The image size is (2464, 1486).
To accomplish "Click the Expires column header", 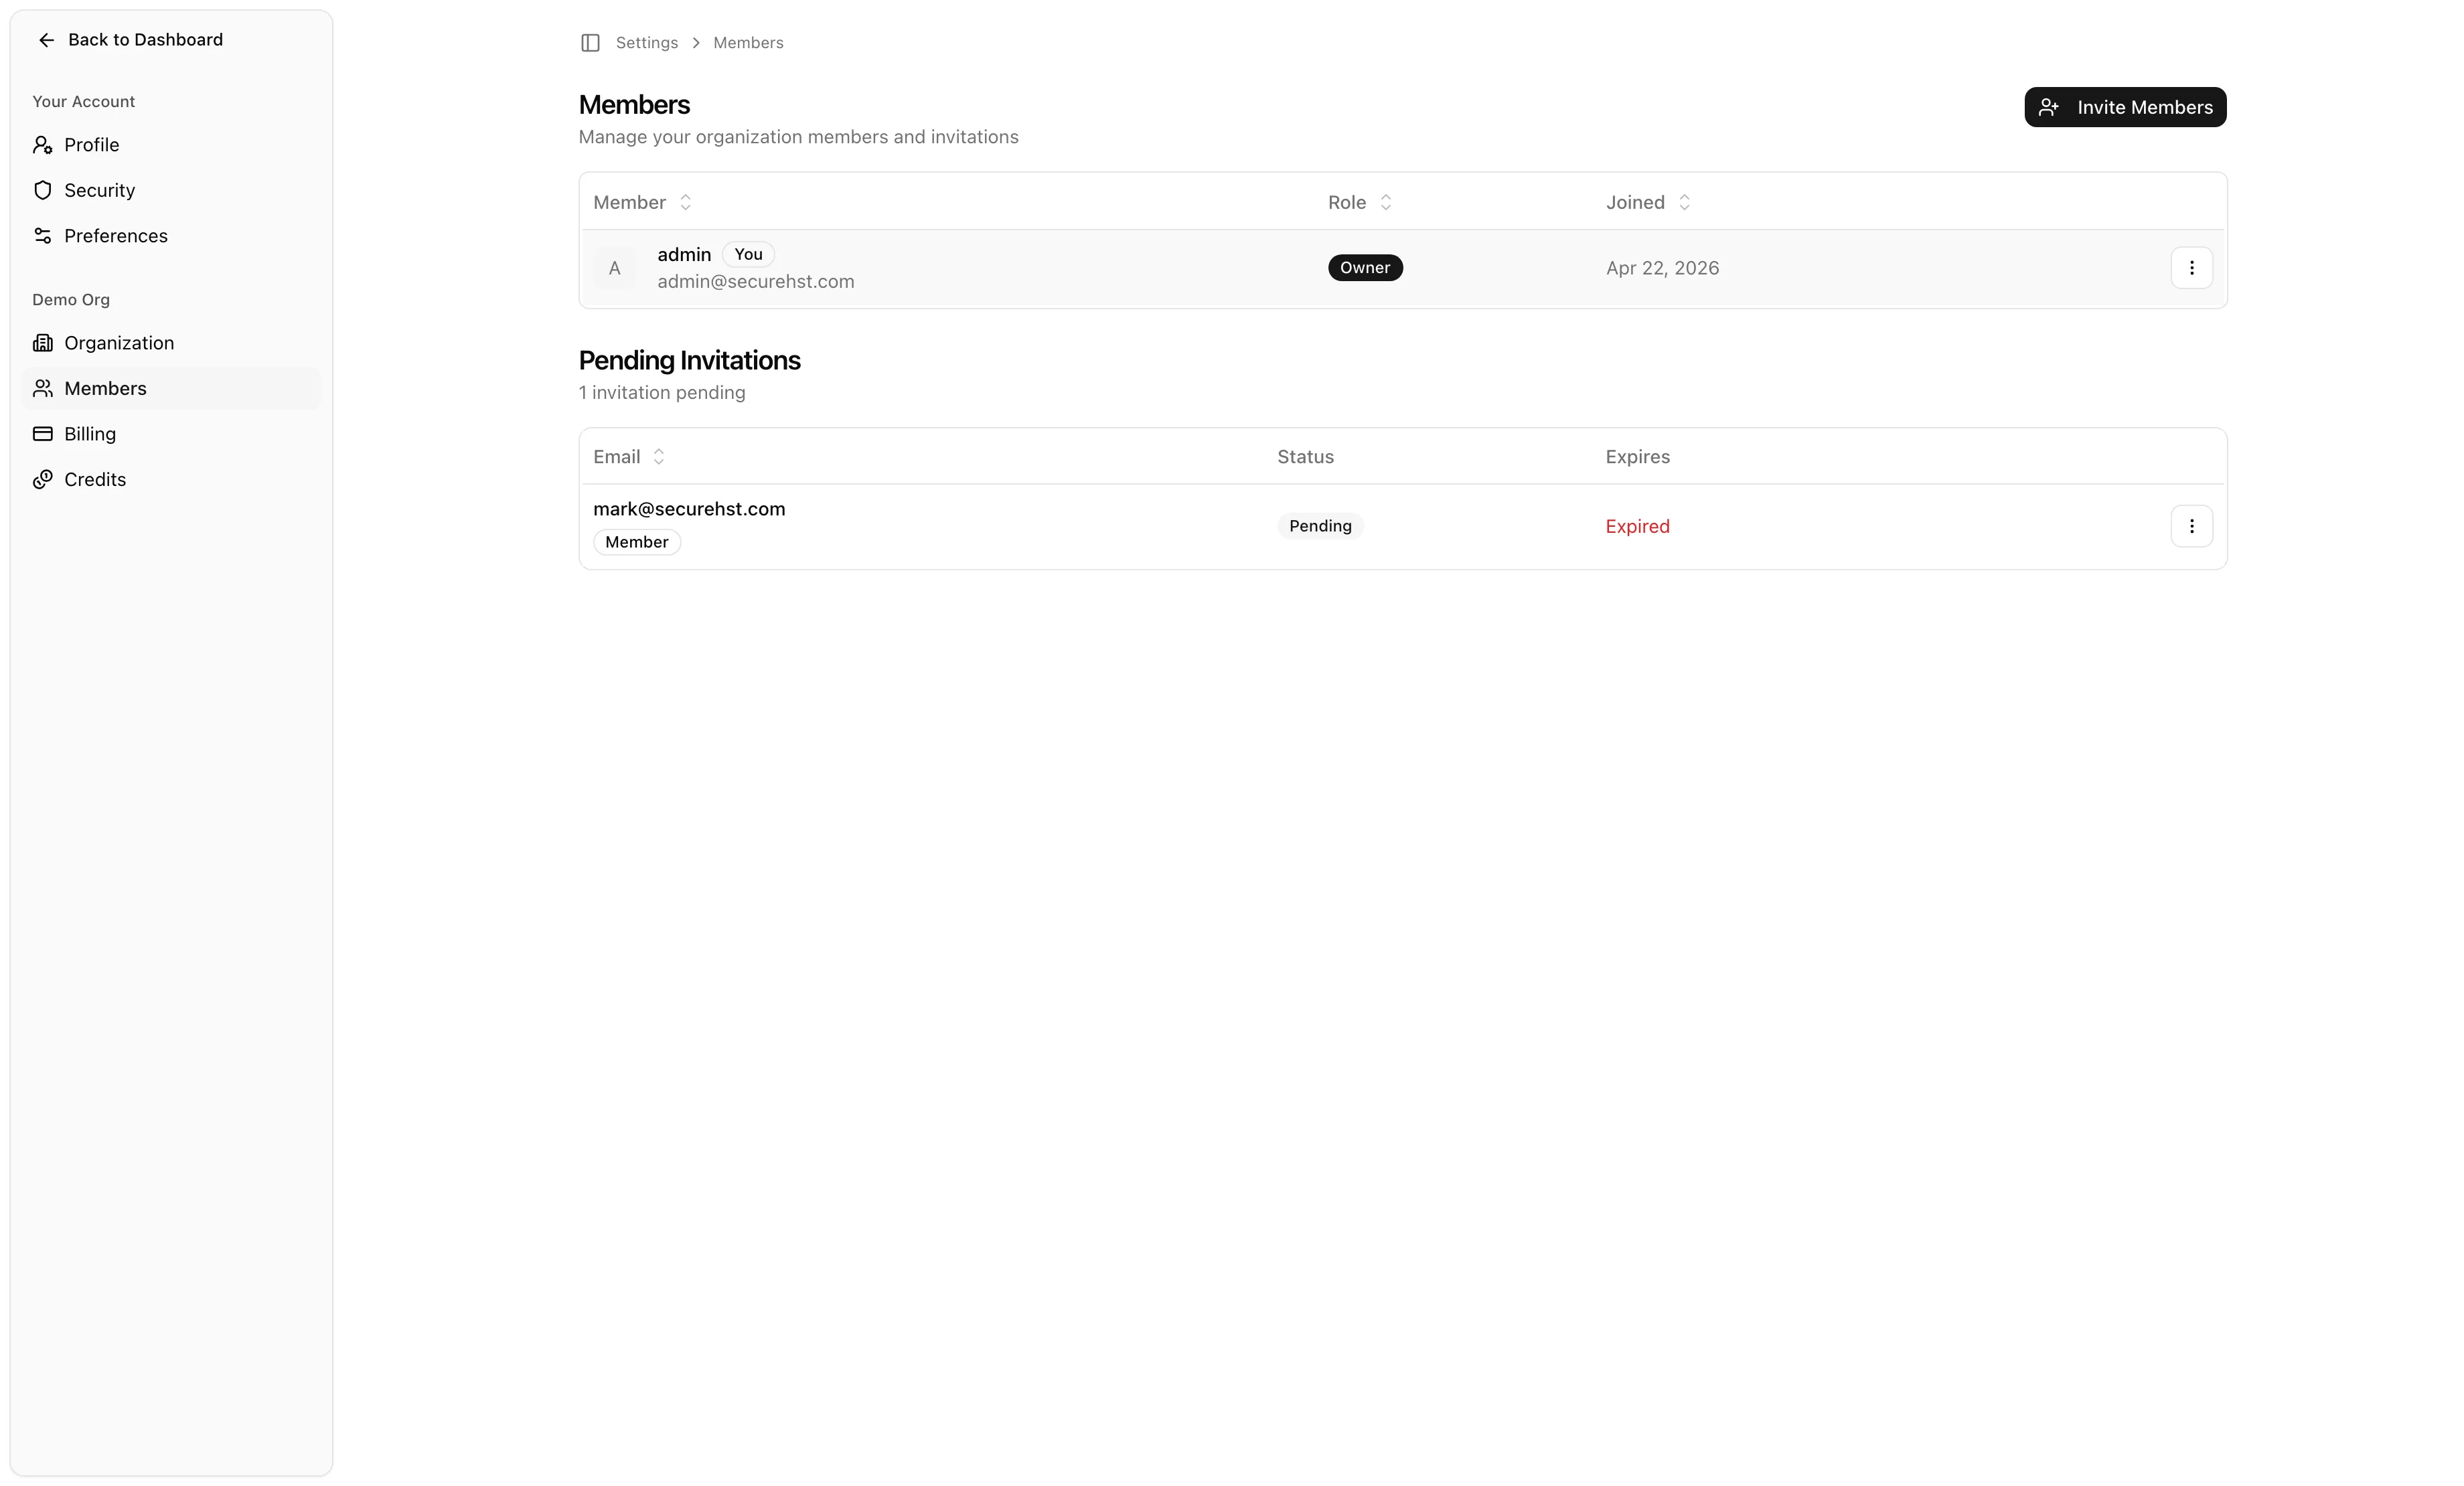I will click(x=1637, y=457).
